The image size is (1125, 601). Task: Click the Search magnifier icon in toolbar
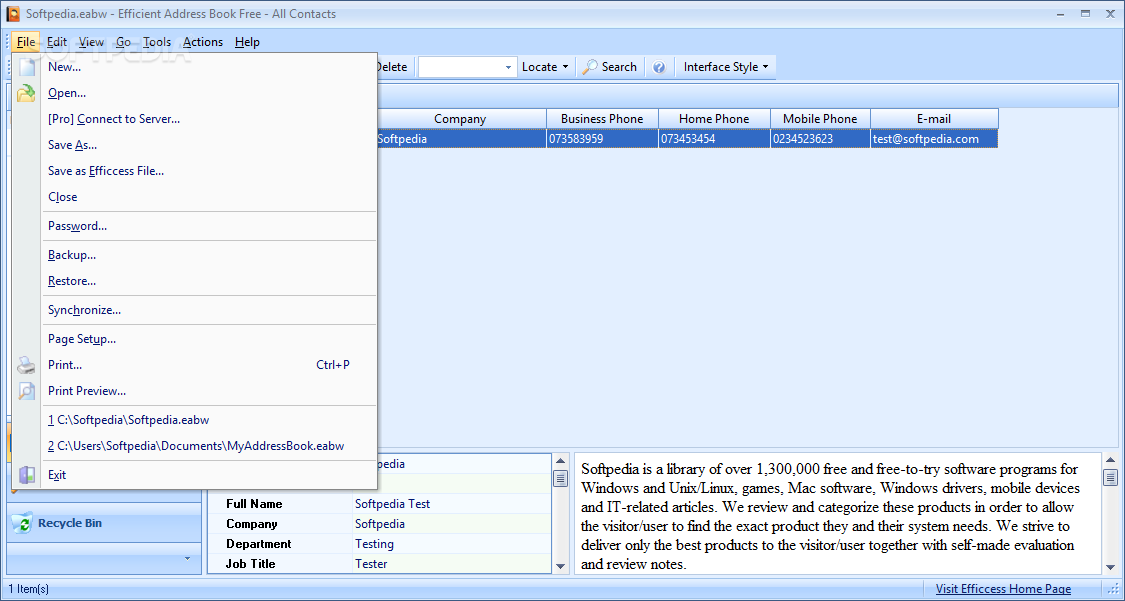[x=590, y=67]
